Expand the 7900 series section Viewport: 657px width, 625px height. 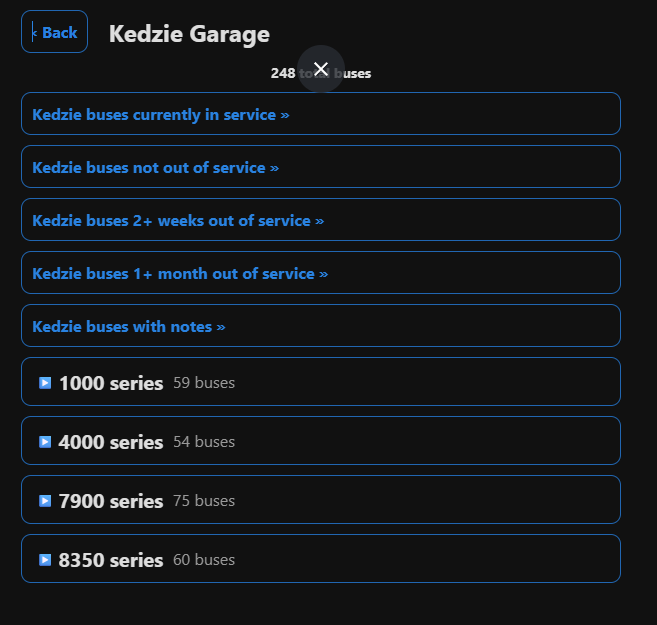click(321, 500)
